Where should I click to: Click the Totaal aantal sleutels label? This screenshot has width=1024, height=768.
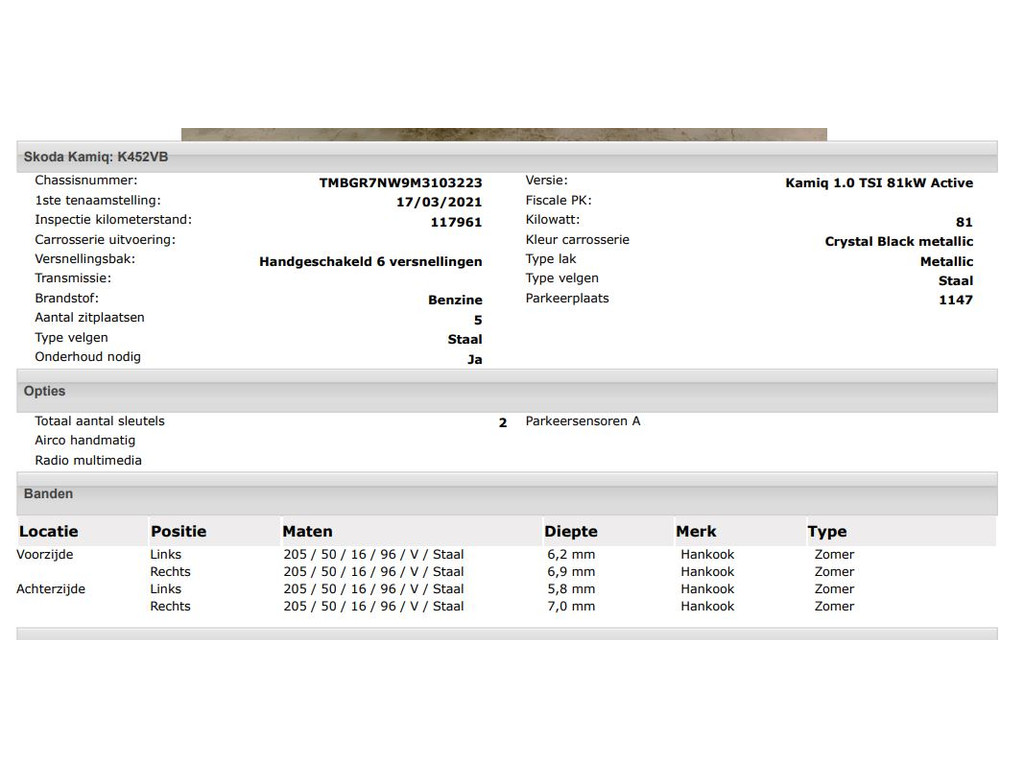[99, 421]
